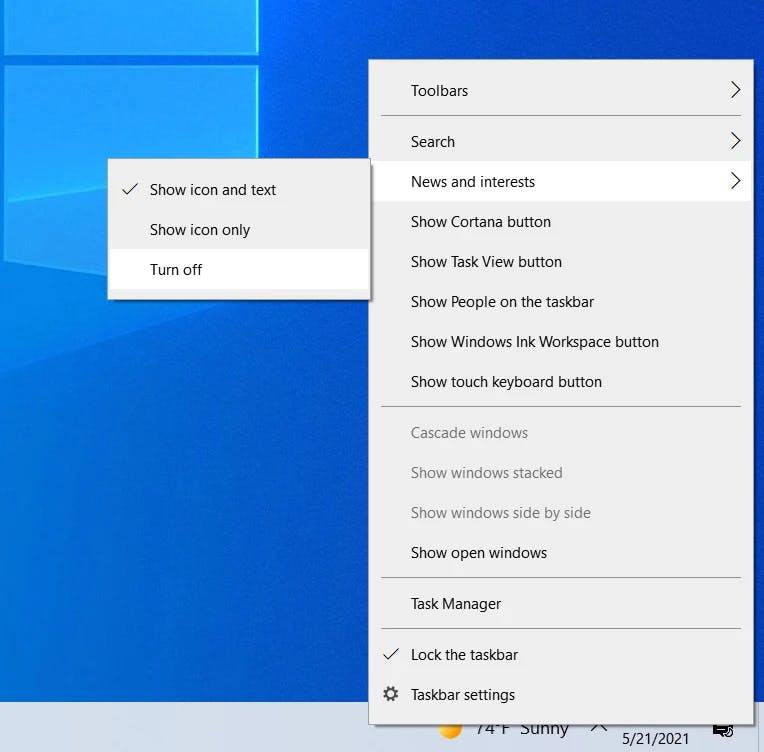The image size is (764, 752).
Task: Expand the Search submenu arrow
Action: coord(735,140)
